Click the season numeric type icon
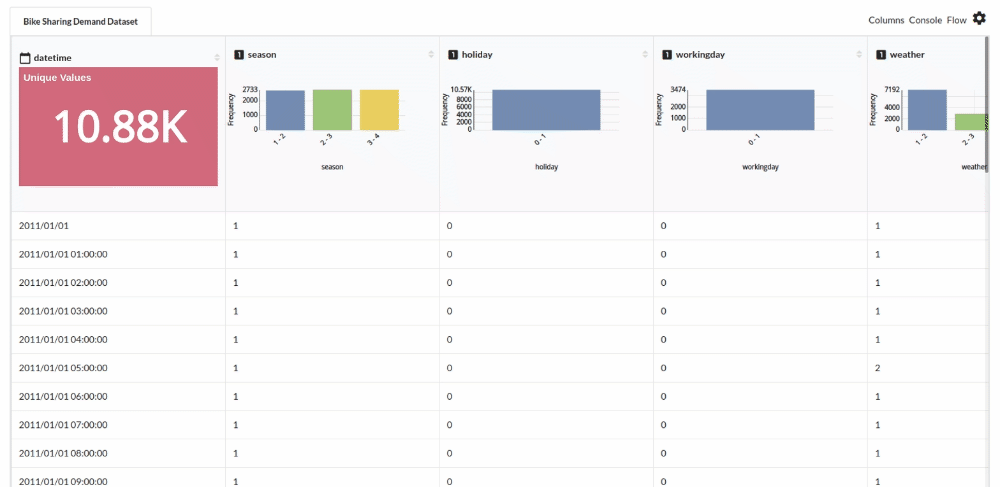Image resolution: width=1000 pixels, height=487 pixels. [239, 55]
